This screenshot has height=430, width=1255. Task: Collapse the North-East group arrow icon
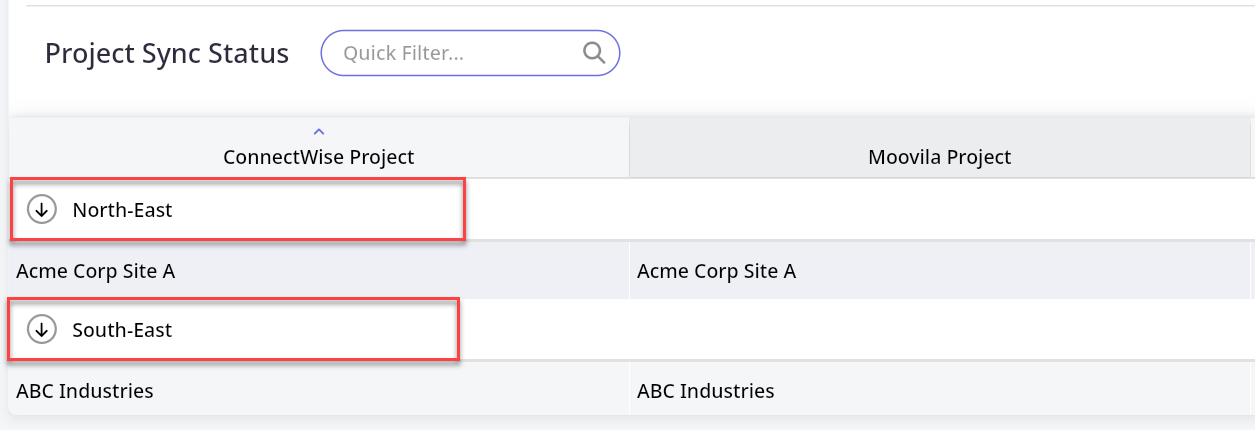pos(41,210)
